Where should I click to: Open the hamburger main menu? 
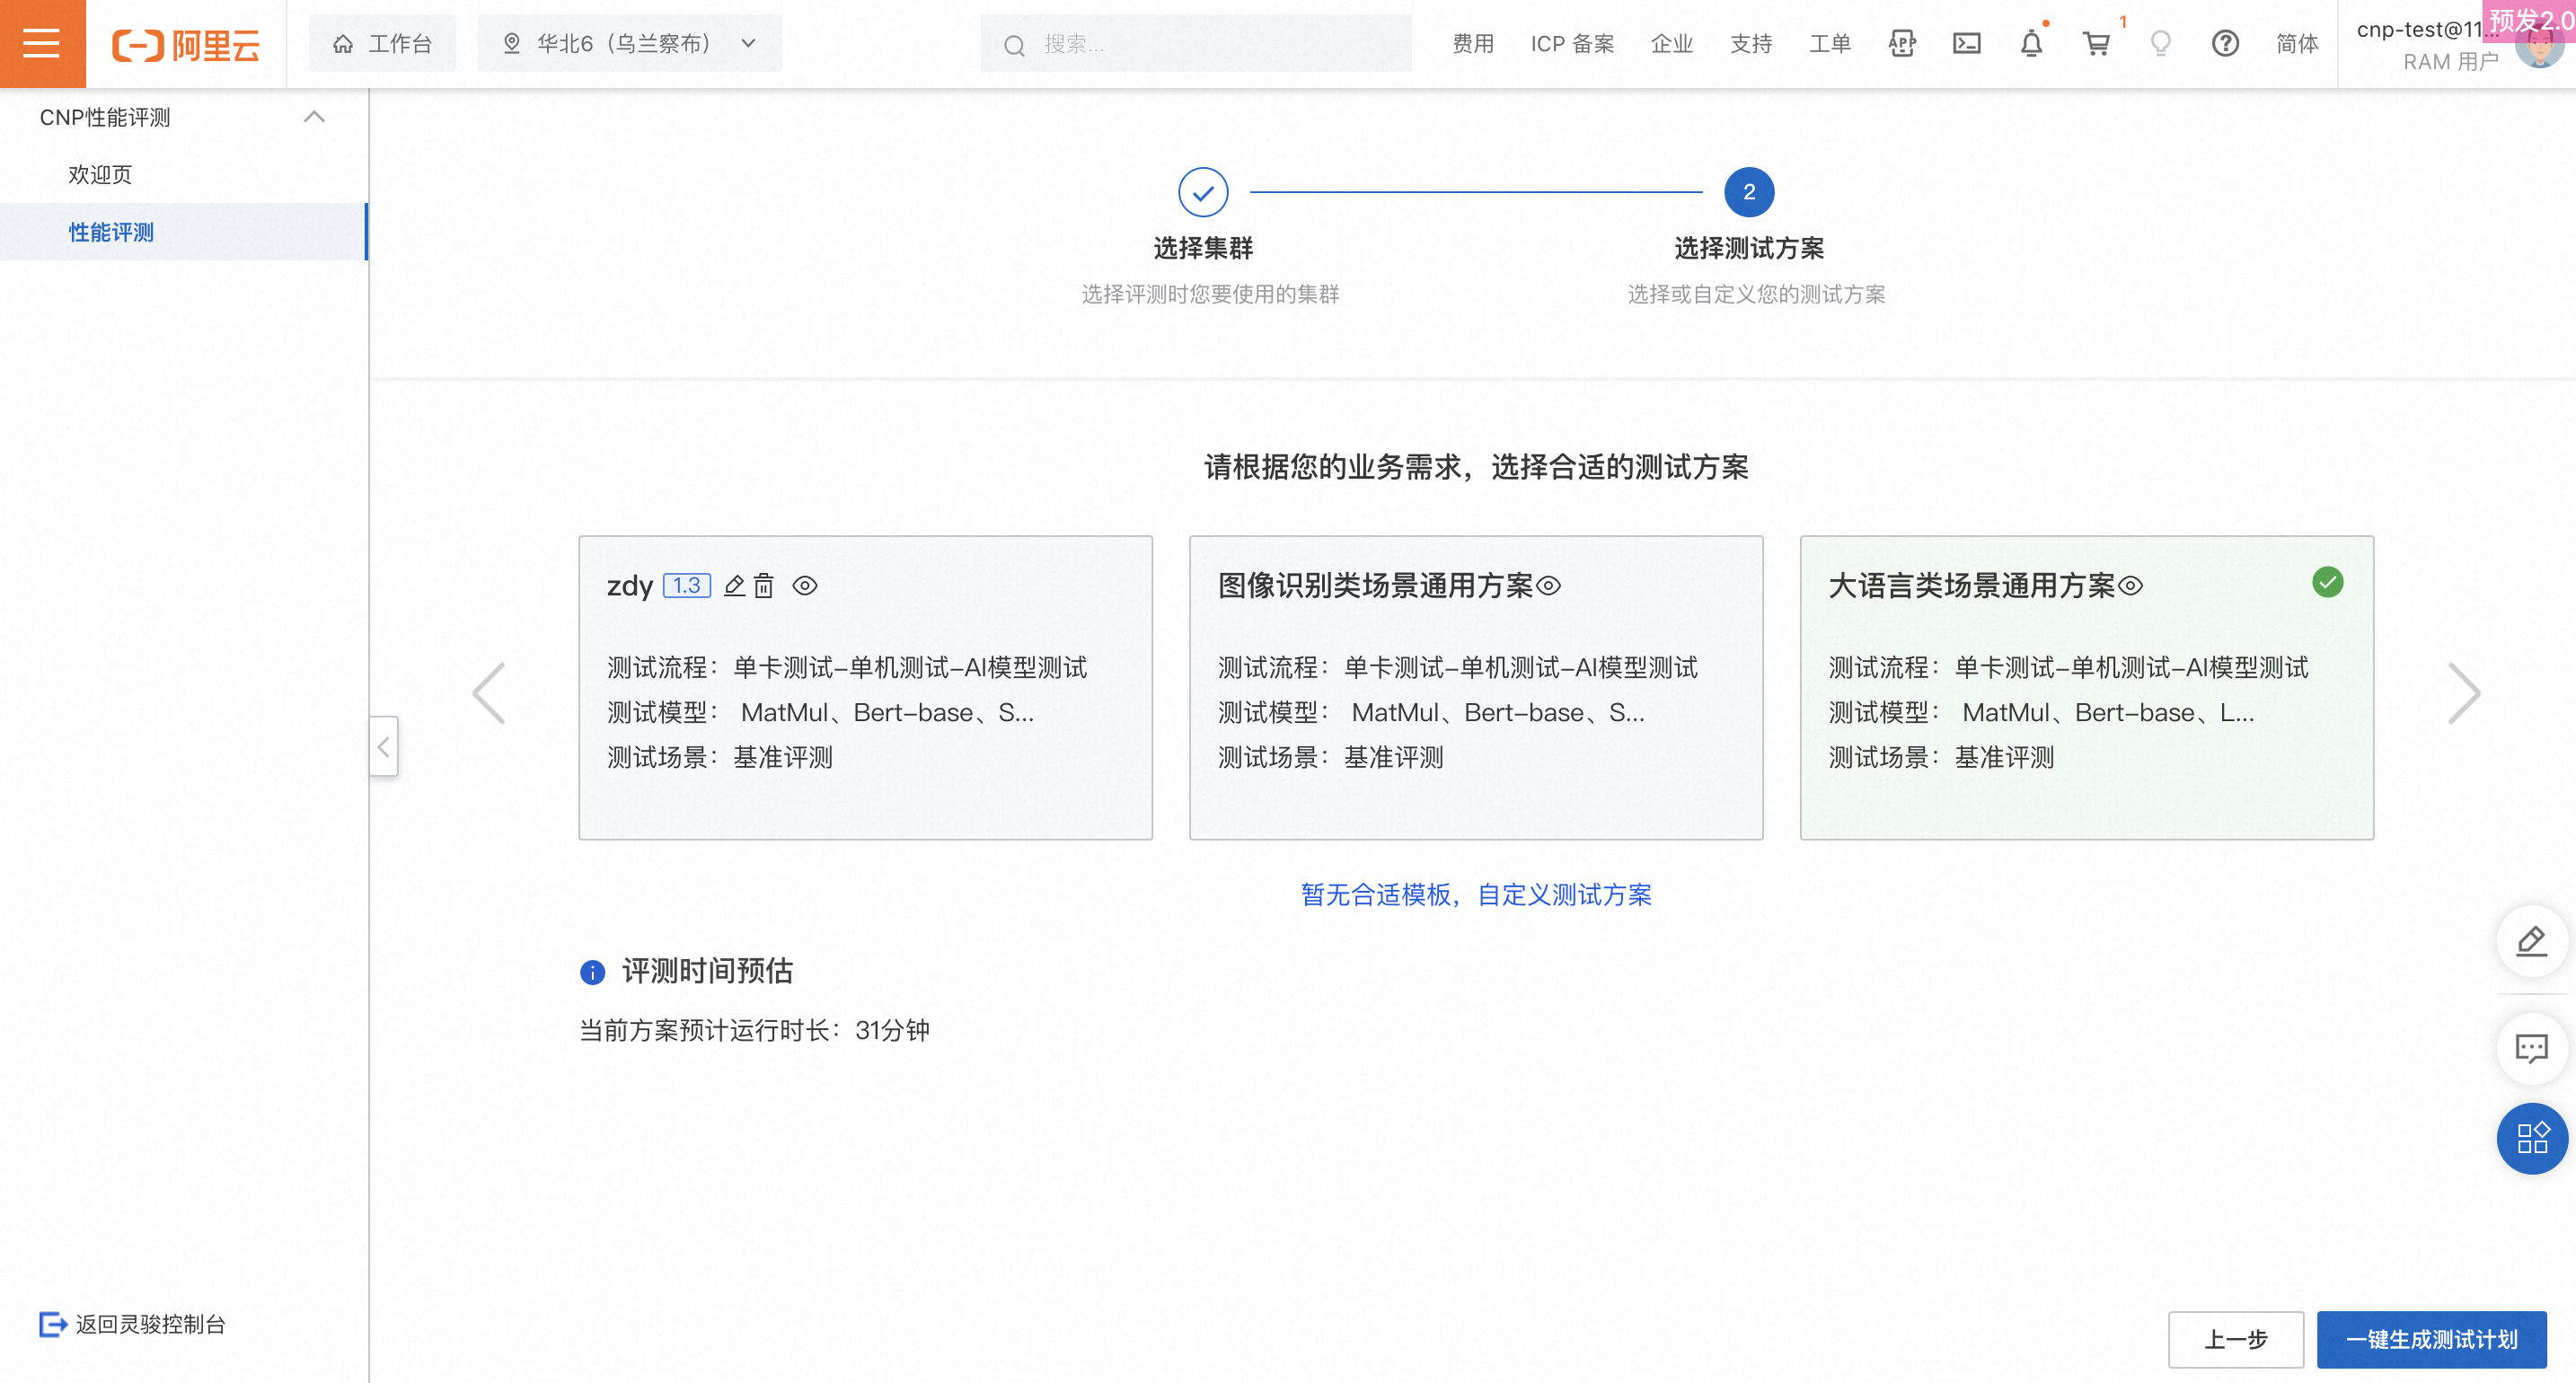tap(41, 43)
